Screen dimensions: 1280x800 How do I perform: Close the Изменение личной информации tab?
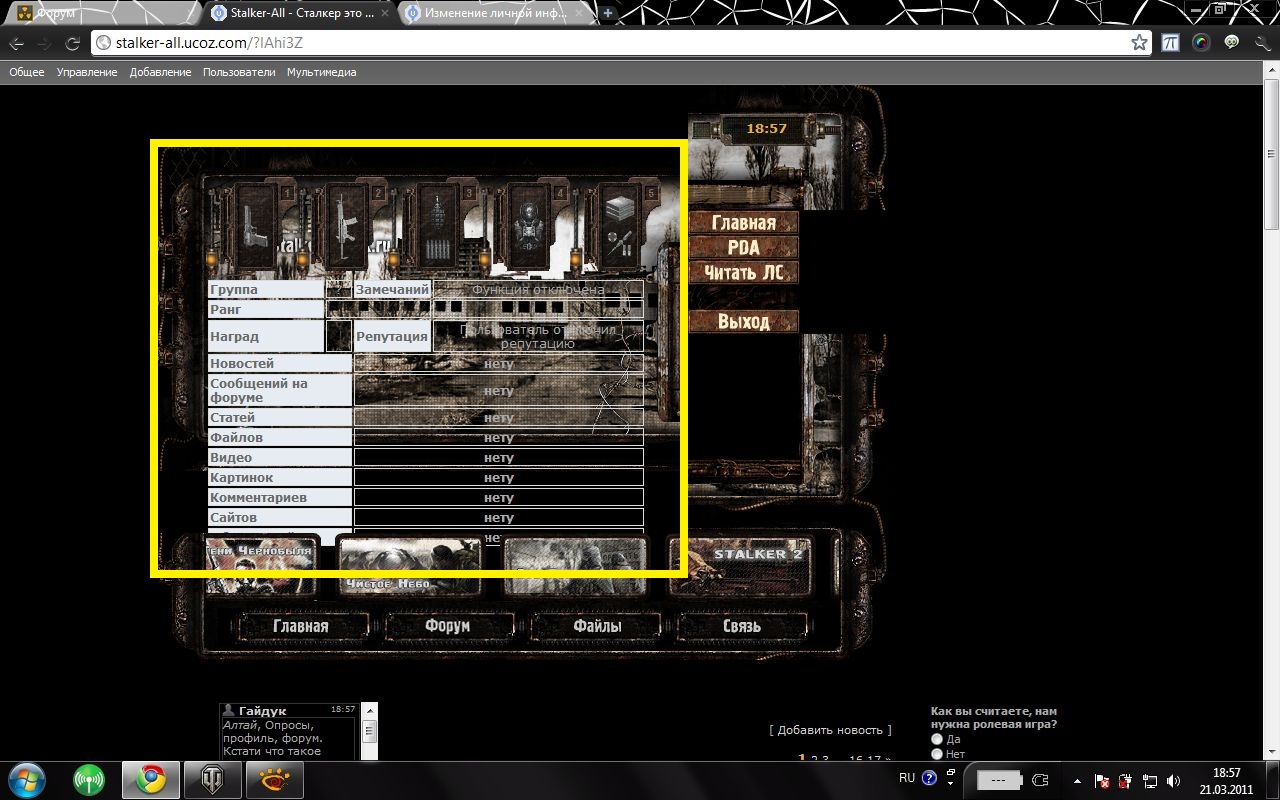(580, 13)
